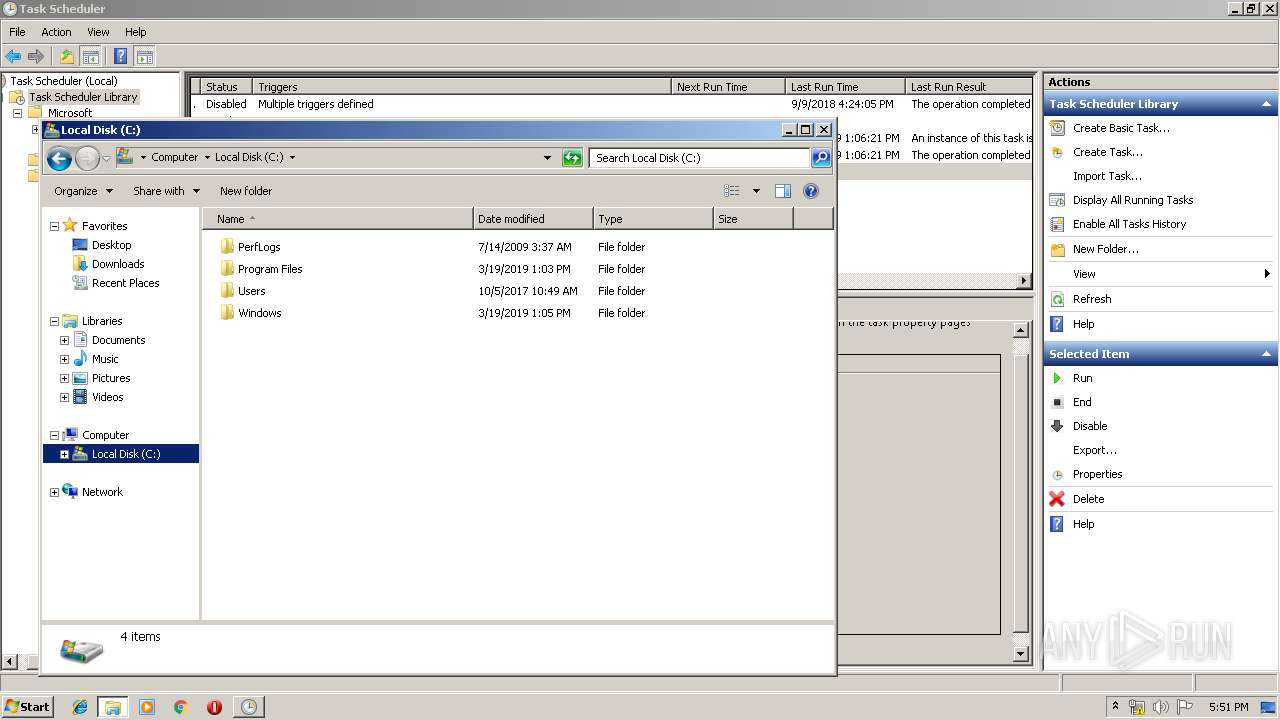The height and width of the screenshot is (720, 1280).
Task: Open the File menu
Action: click(17, 32)
